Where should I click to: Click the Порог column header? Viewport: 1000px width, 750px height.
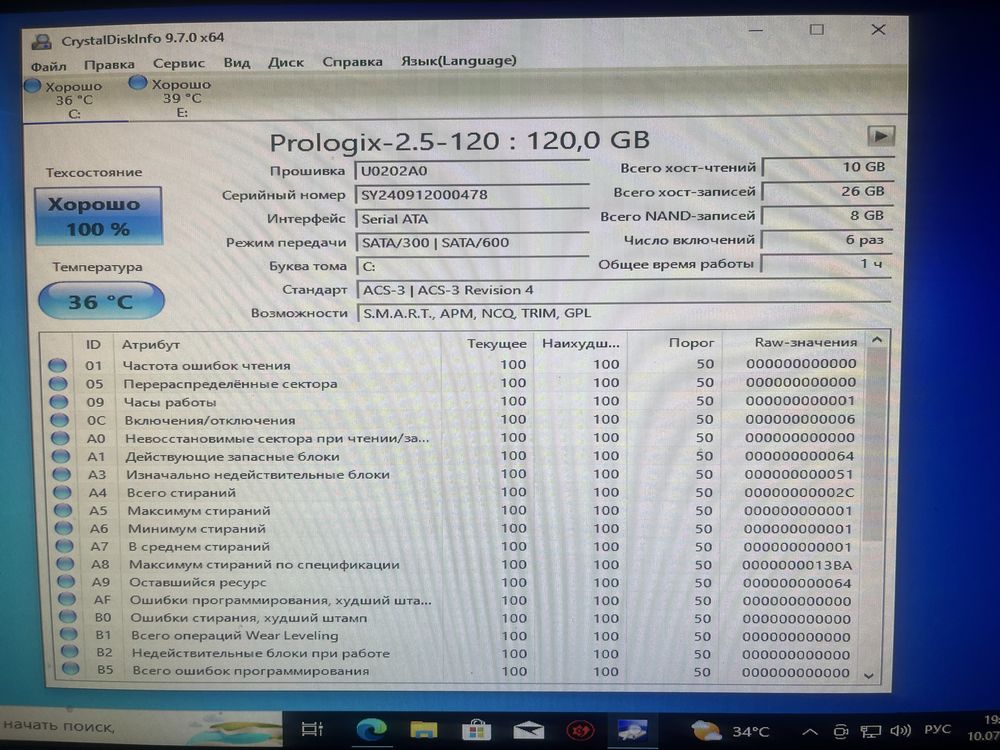[691, 343]
